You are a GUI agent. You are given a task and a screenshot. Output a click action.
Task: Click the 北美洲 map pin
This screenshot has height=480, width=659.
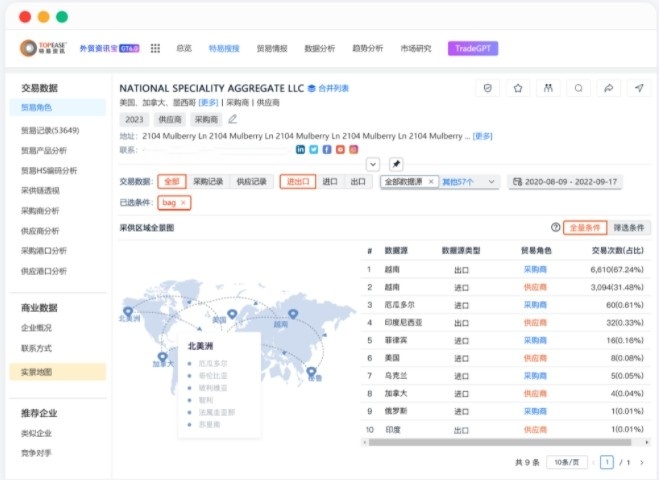tap(128, 311)
